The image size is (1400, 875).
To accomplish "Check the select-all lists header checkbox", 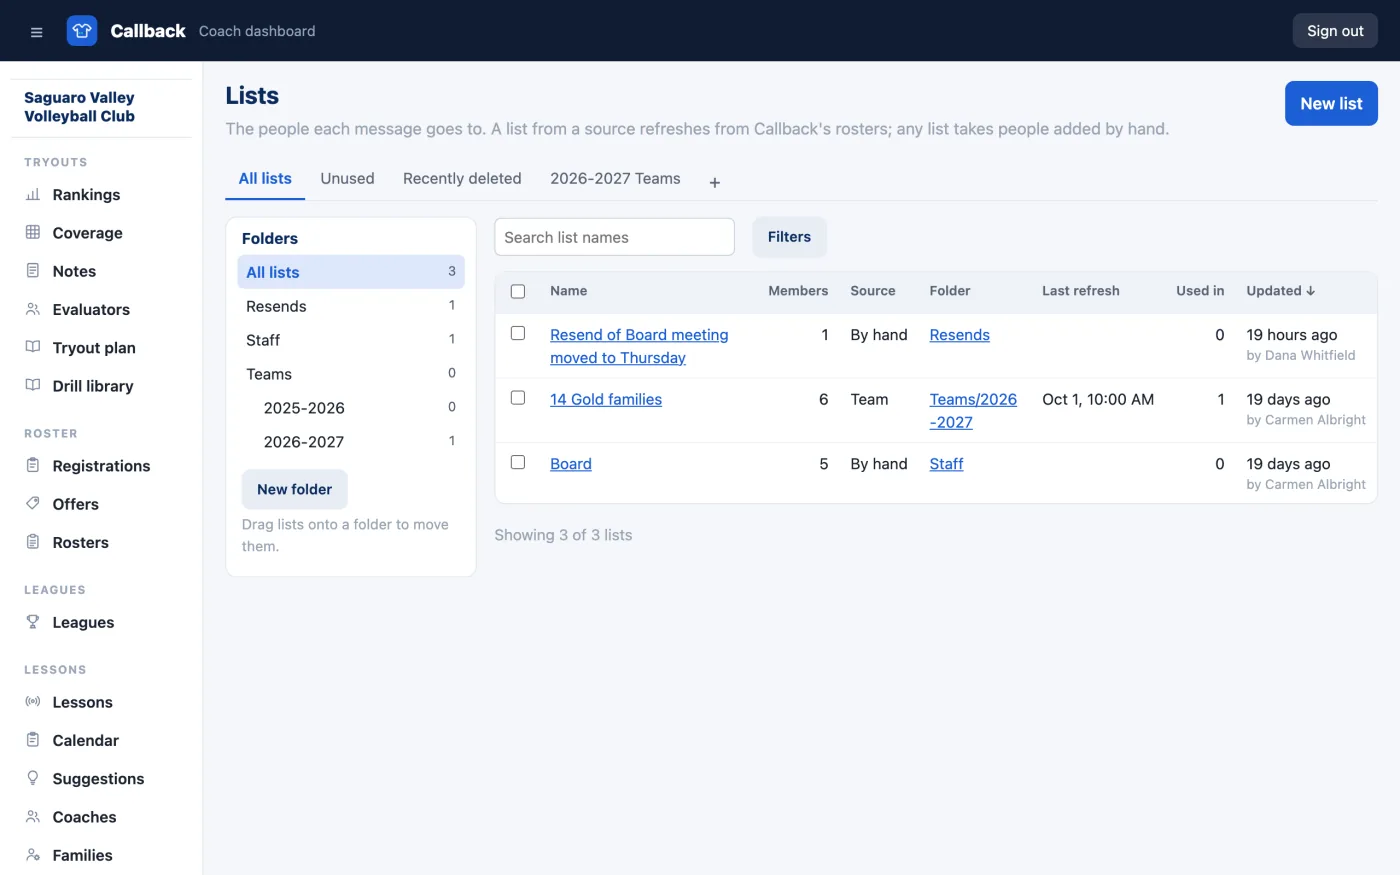I will click(518, 291).
